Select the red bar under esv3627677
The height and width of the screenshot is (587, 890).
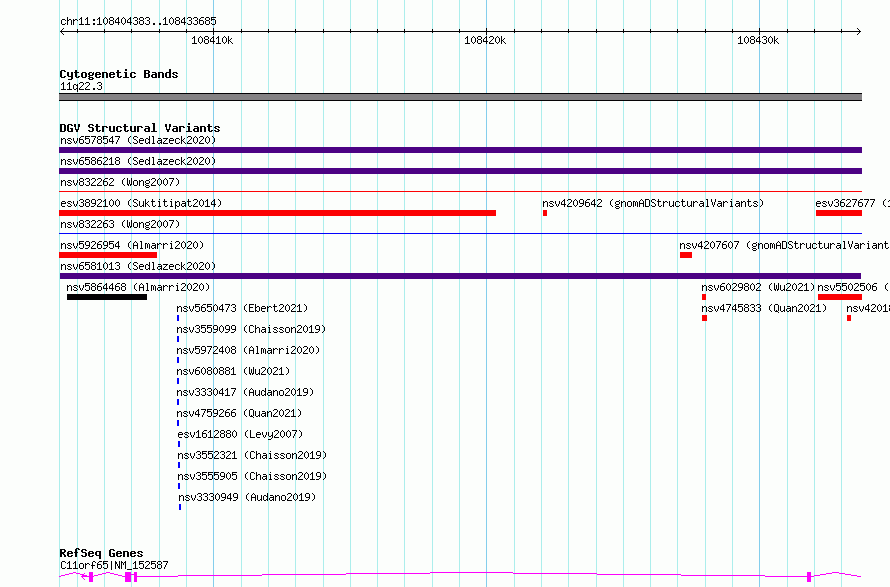click(839, 213)
